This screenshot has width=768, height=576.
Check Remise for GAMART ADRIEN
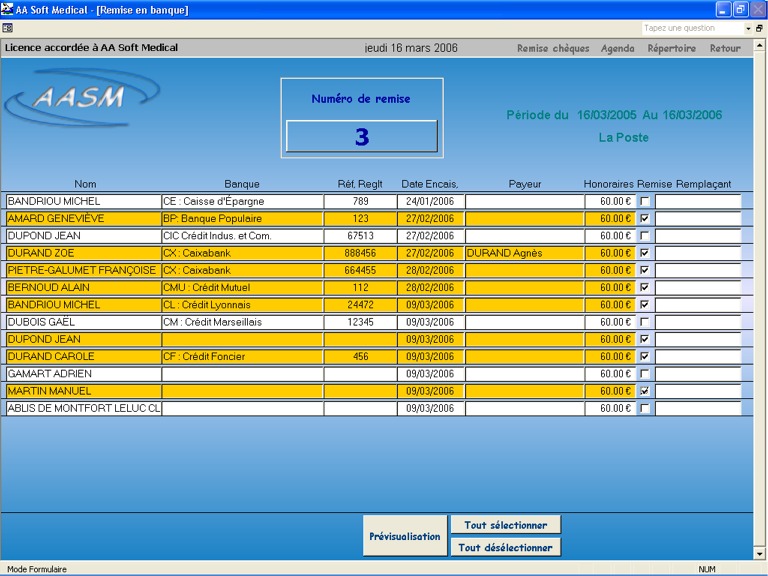pos(645,374)
